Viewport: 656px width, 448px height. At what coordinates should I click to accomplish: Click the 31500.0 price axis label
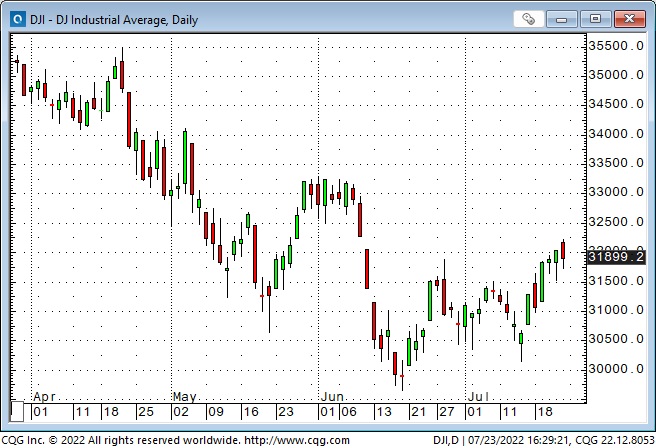coord(616,281)
